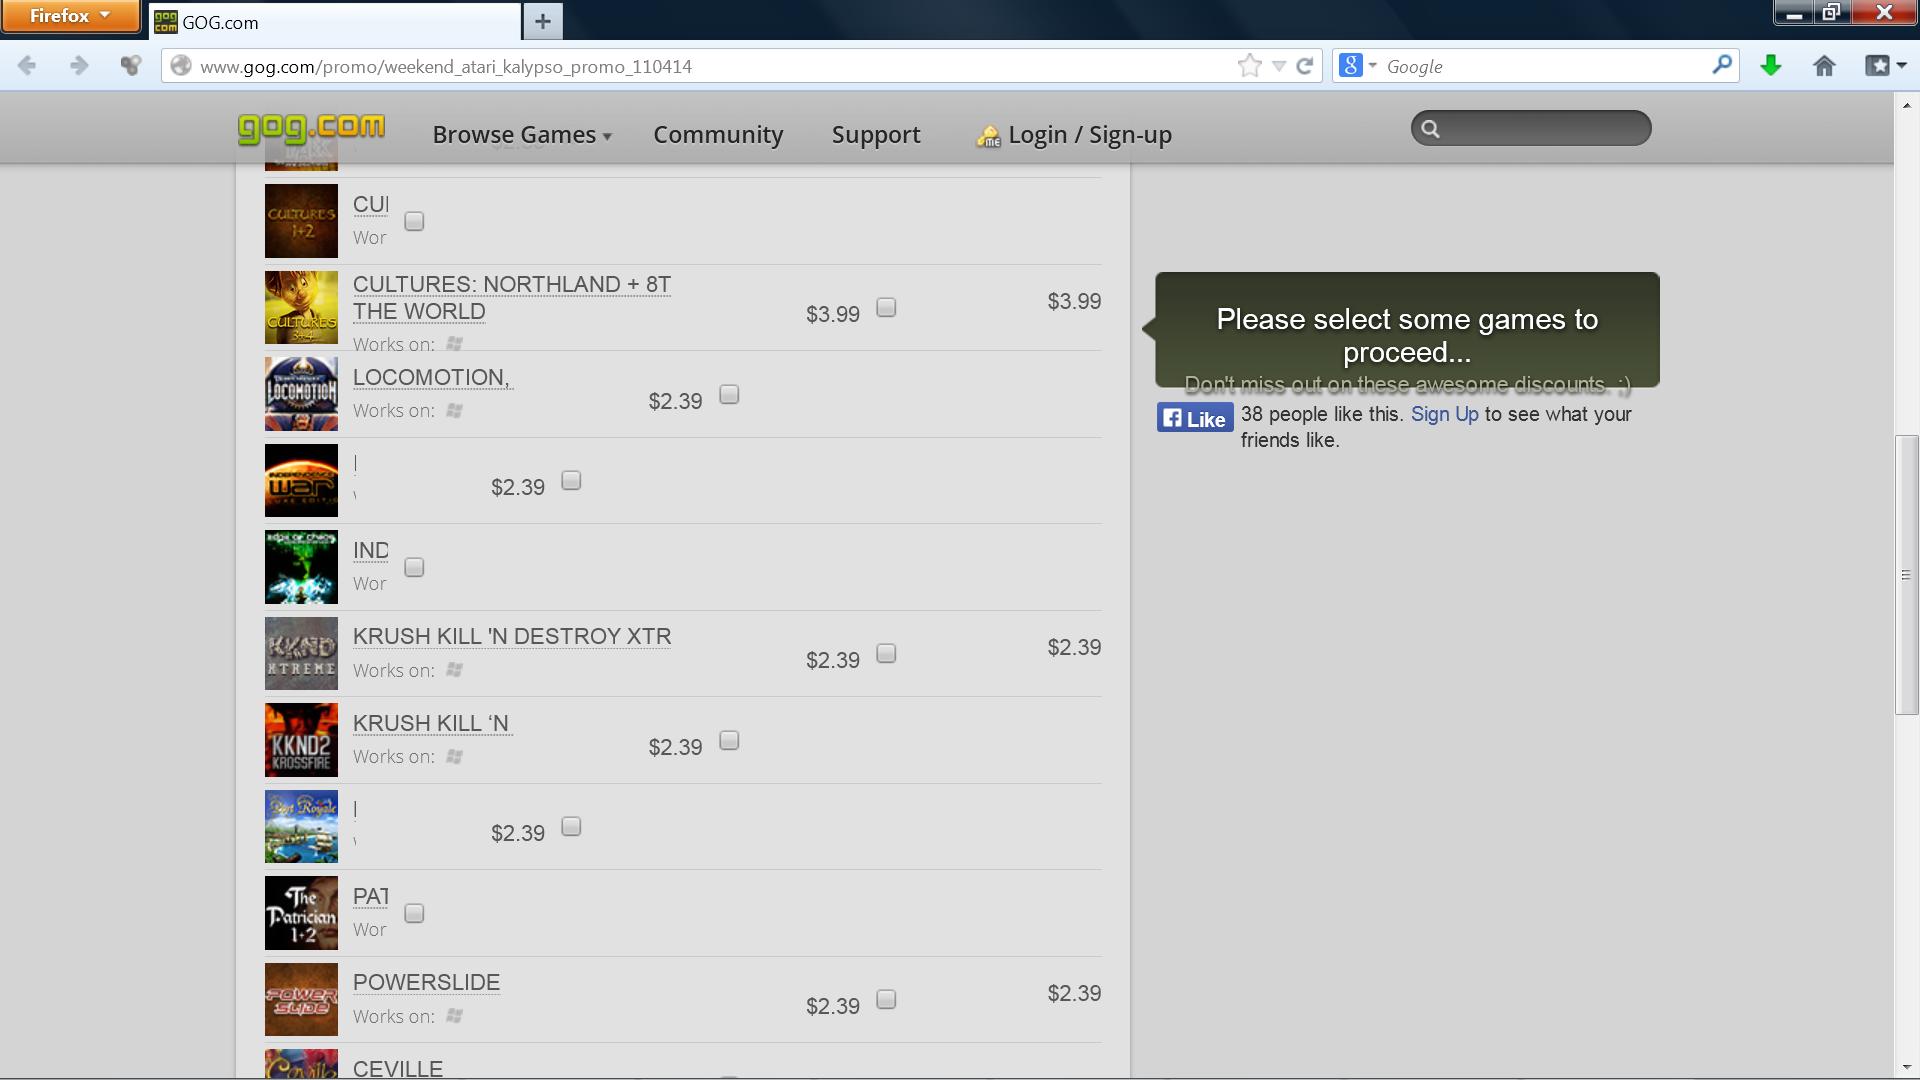Open the IND game title link
Image resolution: width=1920 pixels, height=1080 pixels.
point(370,551)
